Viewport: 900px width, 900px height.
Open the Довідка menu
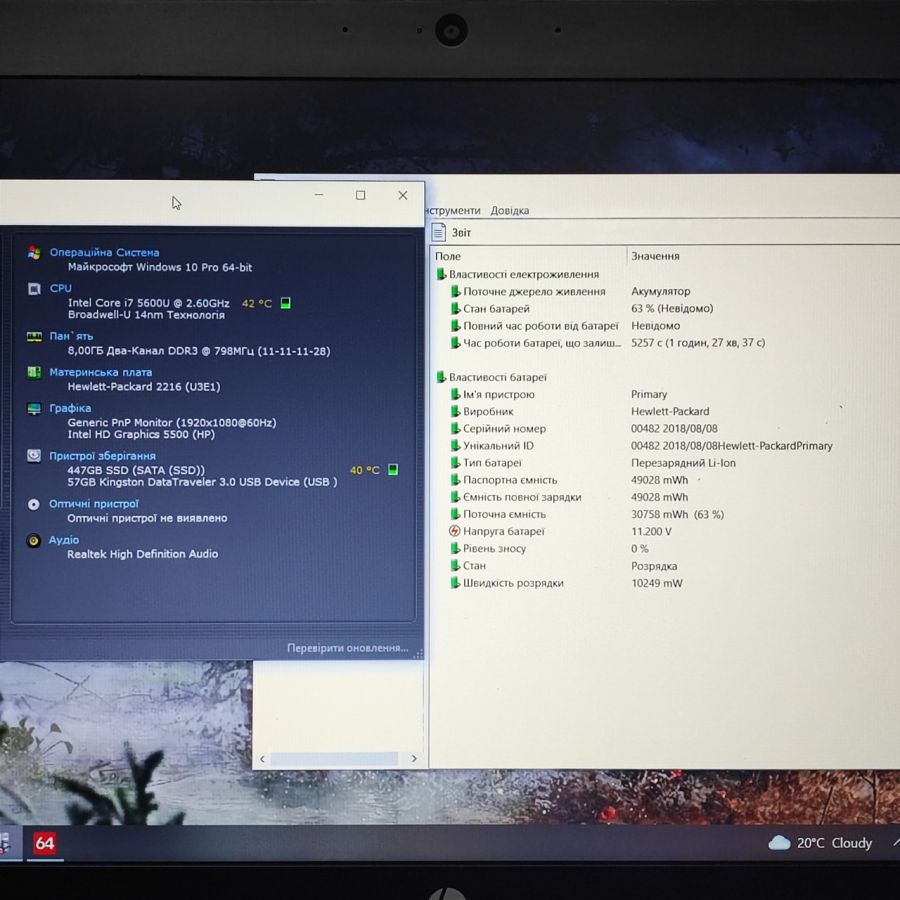click(x=510, y=211)
